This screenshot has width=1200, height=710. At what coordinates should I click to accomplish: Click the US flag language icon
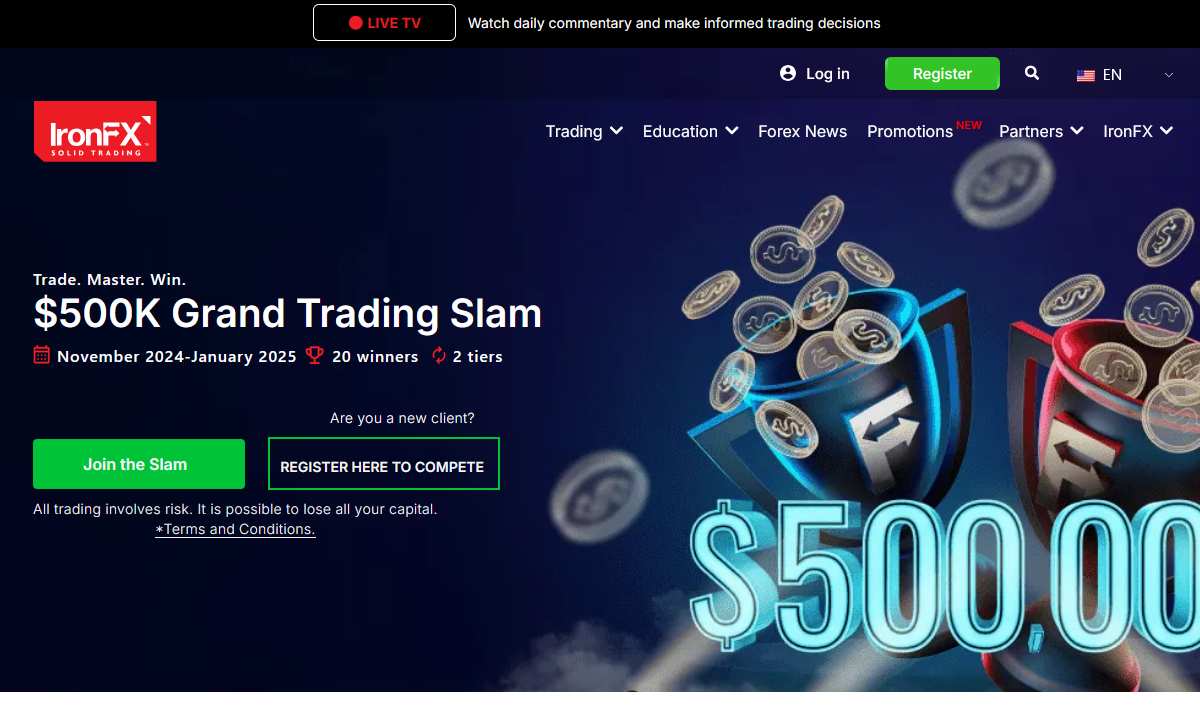pyautogui.click(x=1086, y=75)
